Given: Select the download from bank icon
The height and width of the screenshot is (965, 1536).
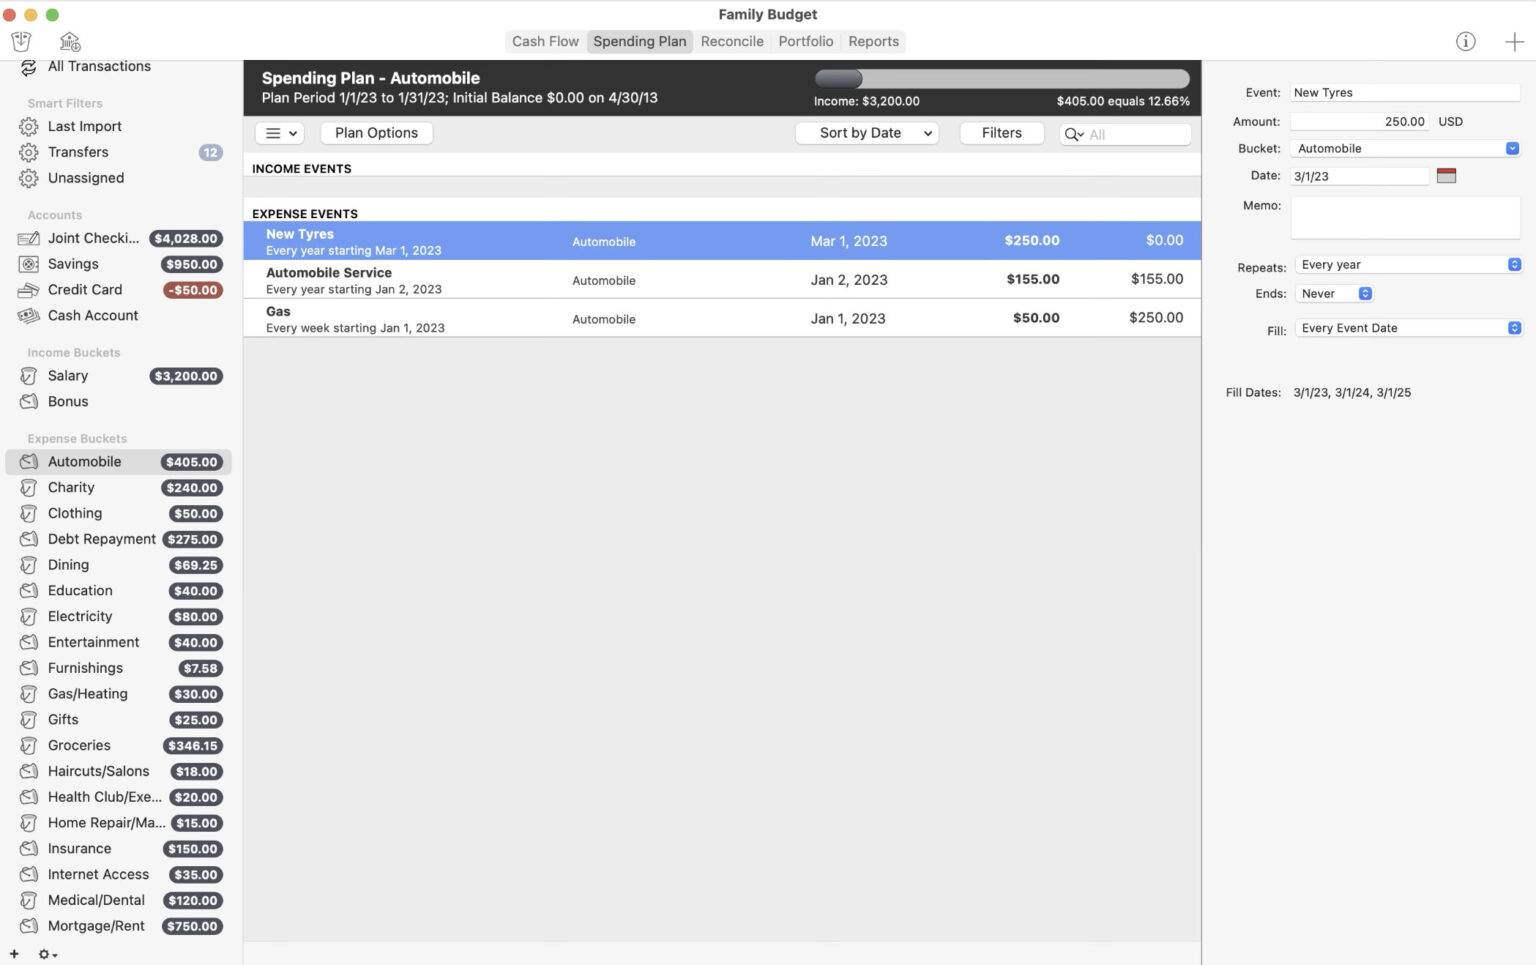Looking at the screenshot, I should (68, 41).
